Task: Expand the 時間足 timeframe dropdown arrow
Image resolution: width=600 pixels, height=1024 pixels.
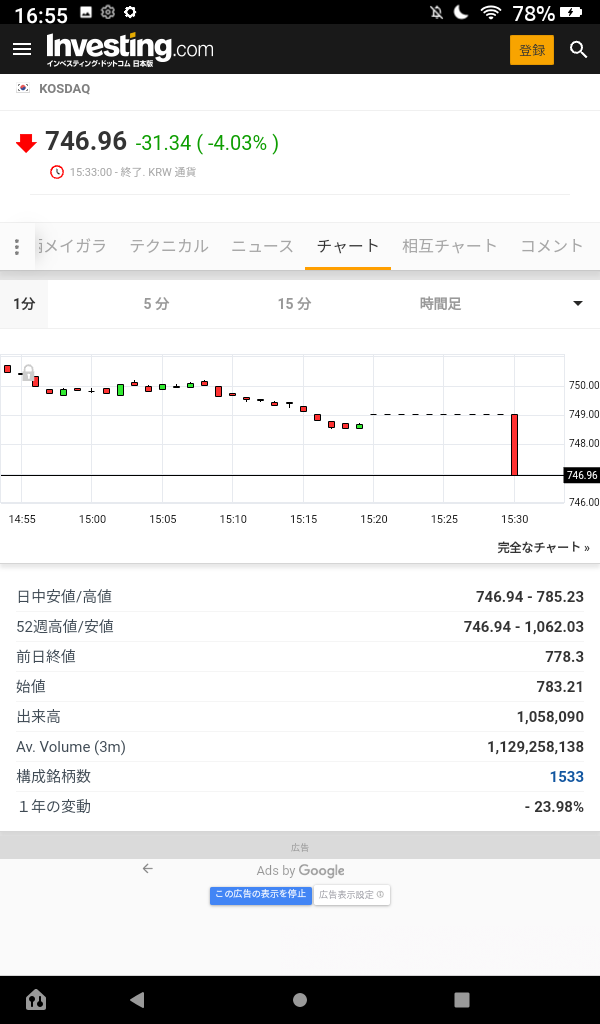Action: click(x=577, y=304)
